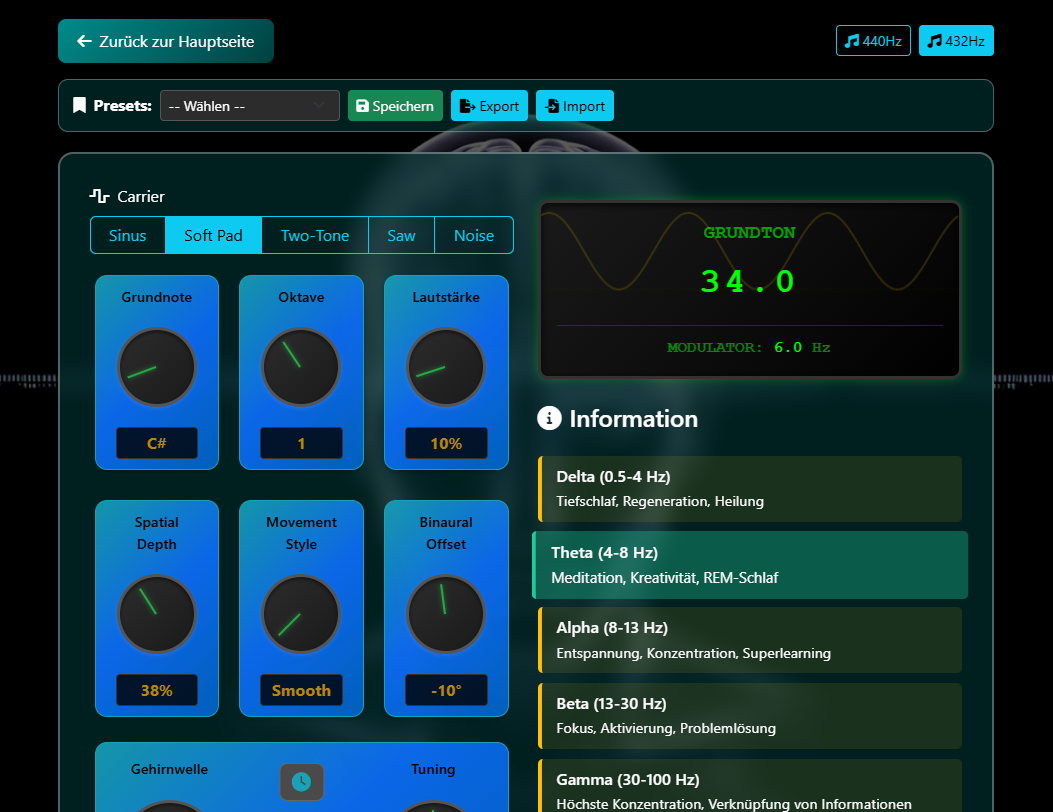Click the Binaural Offset knob

point(446,614)
